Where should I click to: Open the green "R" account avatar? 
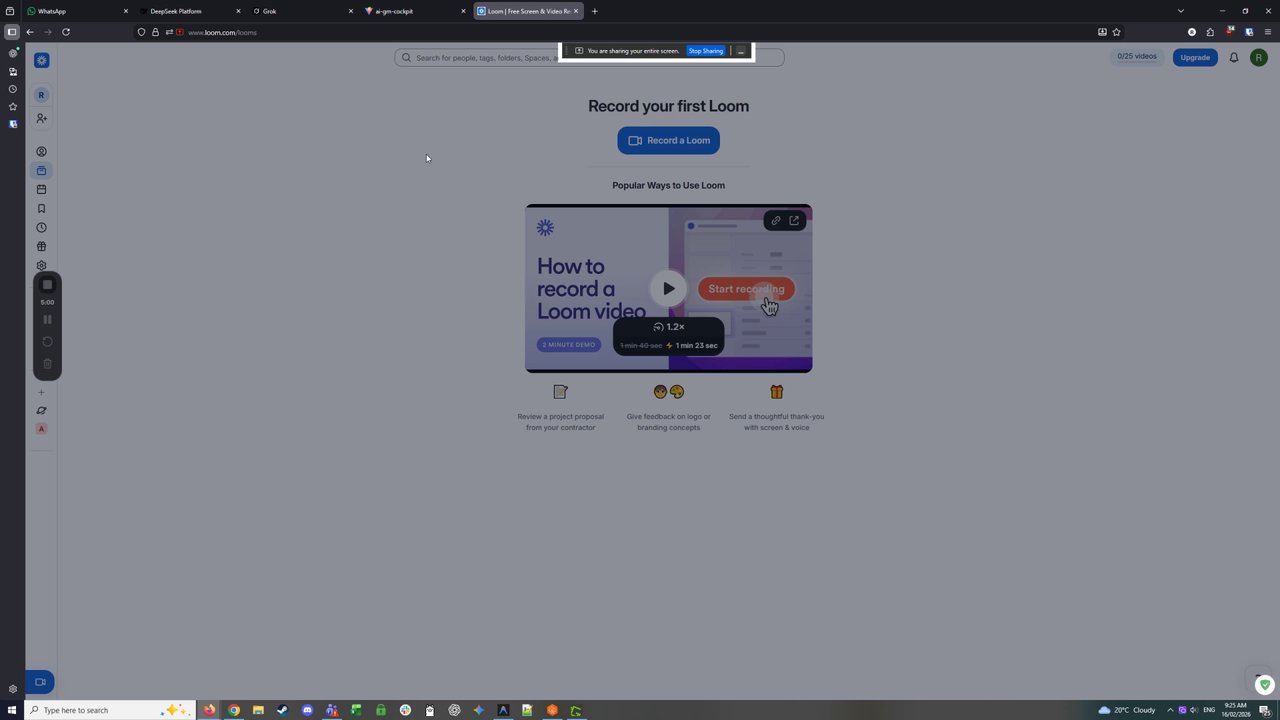(x=1259, y=57)
